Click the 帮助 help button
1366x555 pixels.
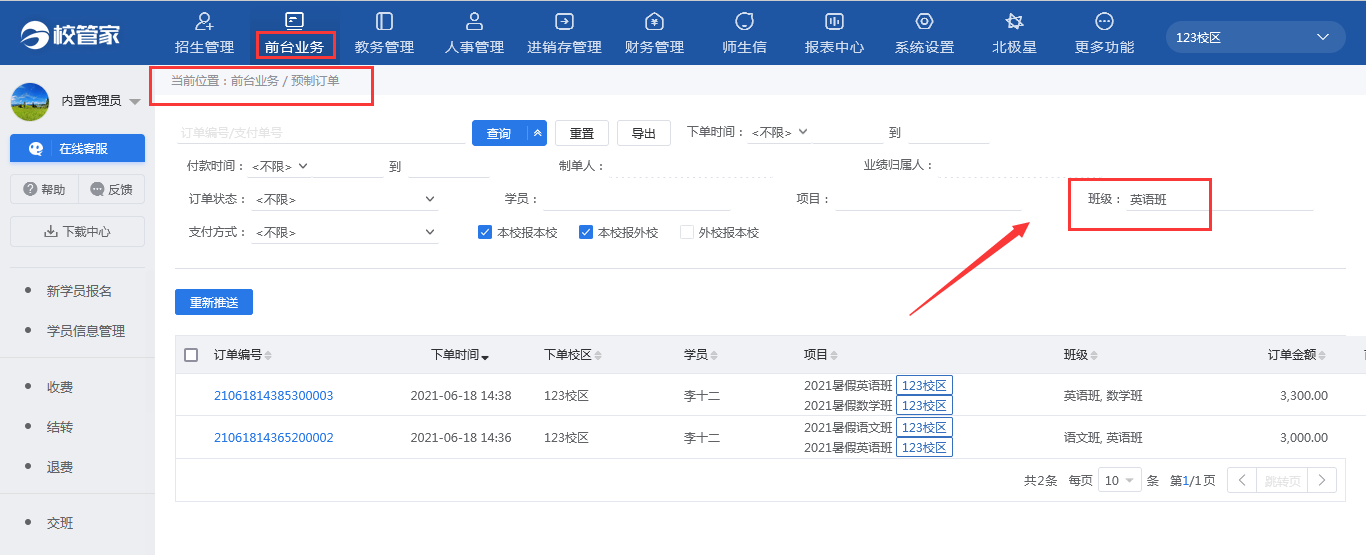coord(44,189)
